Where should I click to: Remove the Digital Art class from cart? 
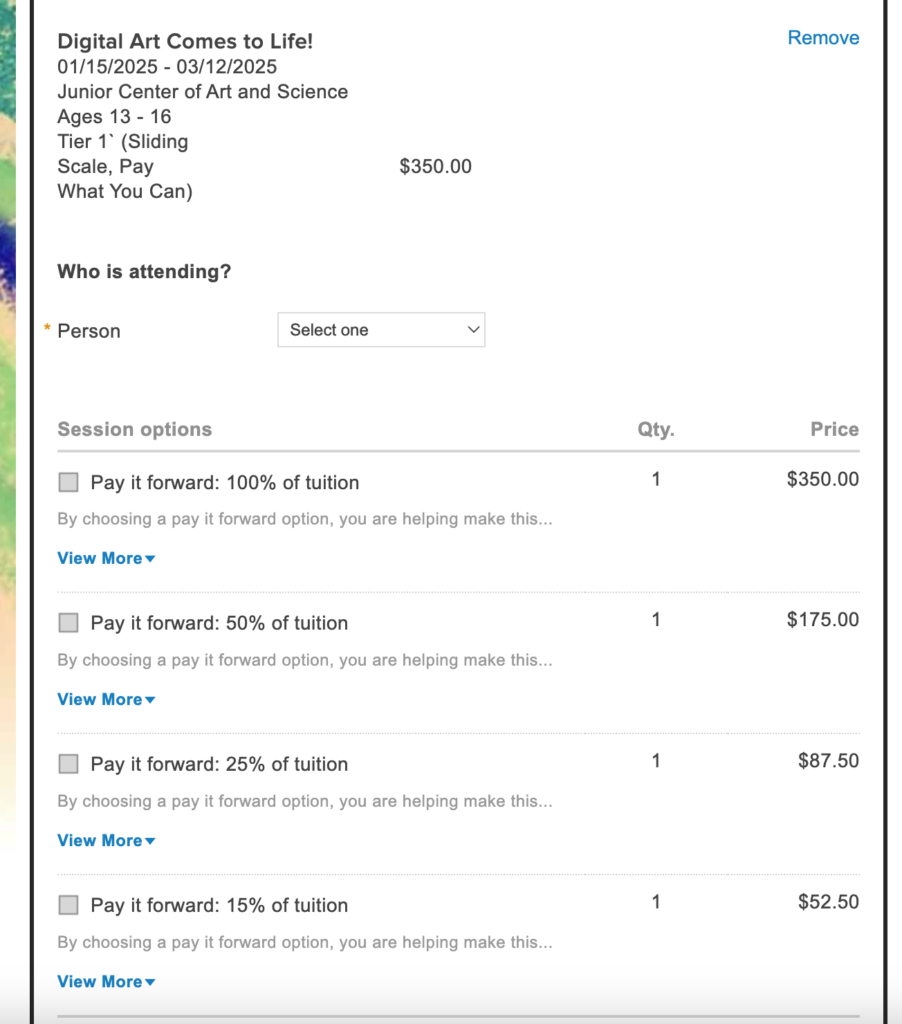(x=823, y=38)
